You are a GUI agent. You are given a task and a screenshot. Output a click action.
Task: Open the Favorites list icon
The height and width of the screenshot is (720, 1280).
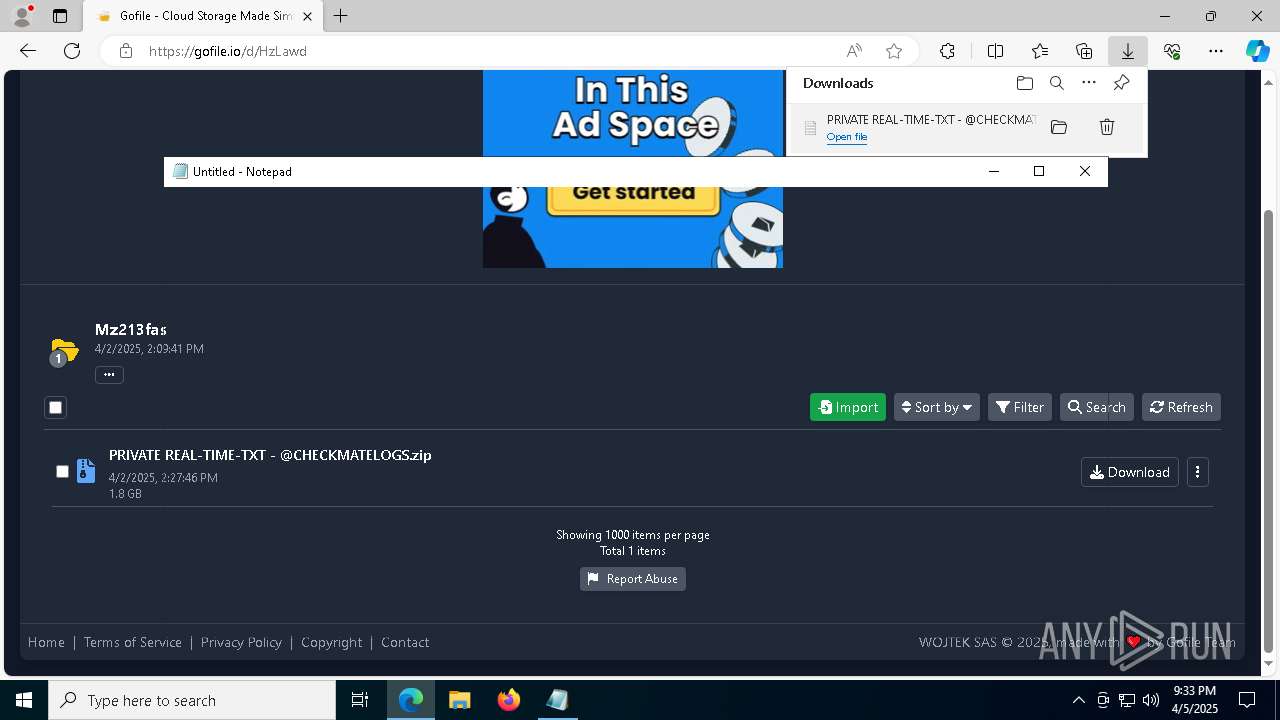click(x=1040, y=51)
